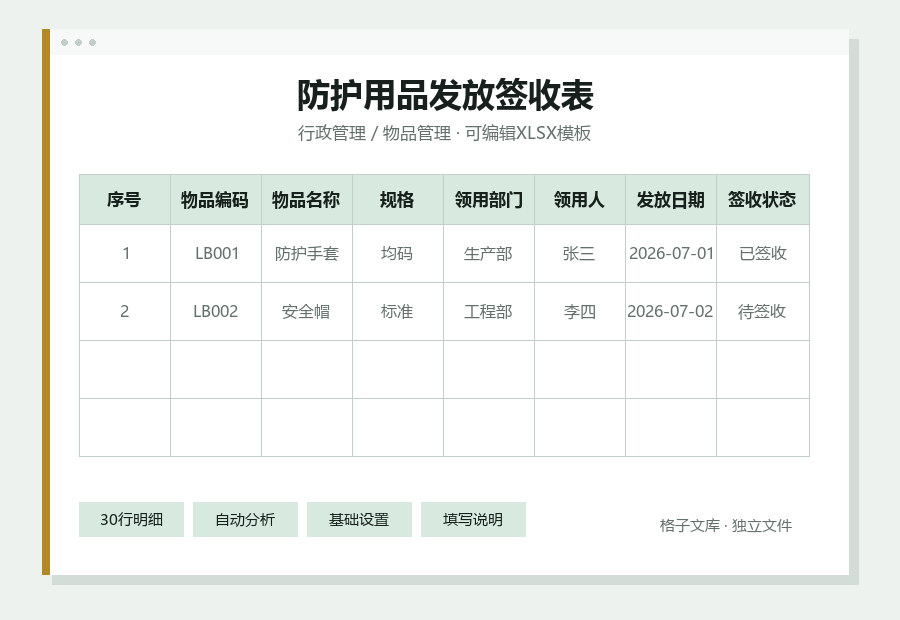Select the 领用人 header cell
Screen dimensions: 900x620
(580, 200)
